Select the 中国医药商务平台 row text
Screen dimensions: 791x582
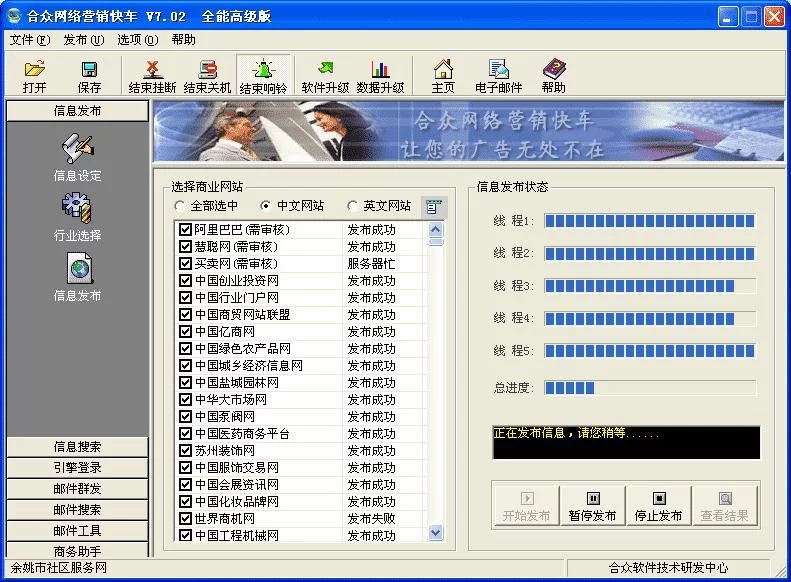tap(242, 434)
